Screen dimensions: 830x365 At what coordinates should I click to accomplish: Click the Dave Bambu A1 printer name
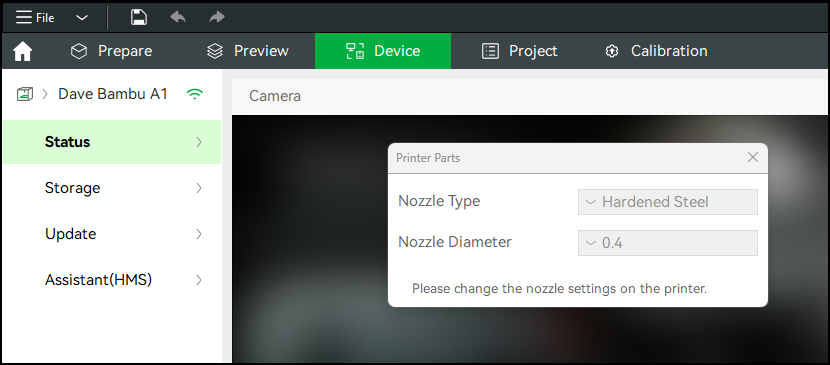click(113, 94)
